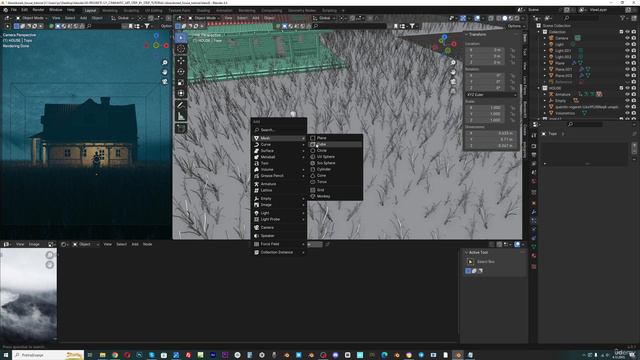The width and height of the screenshot is (640, 360).
Task: Add a Monkey mesh
Action: tap(335, 196)
